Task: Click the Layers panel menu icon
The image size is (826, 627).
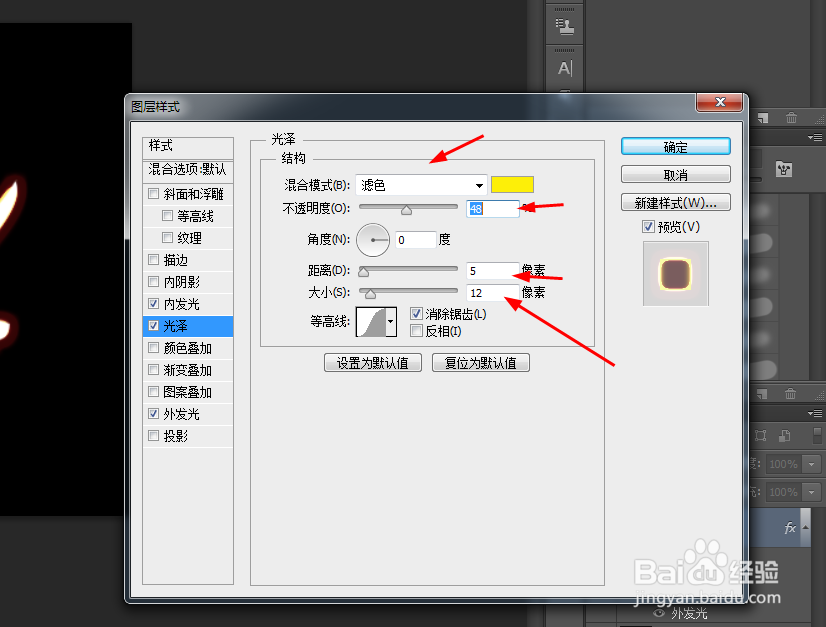Action: pos(815,413)
